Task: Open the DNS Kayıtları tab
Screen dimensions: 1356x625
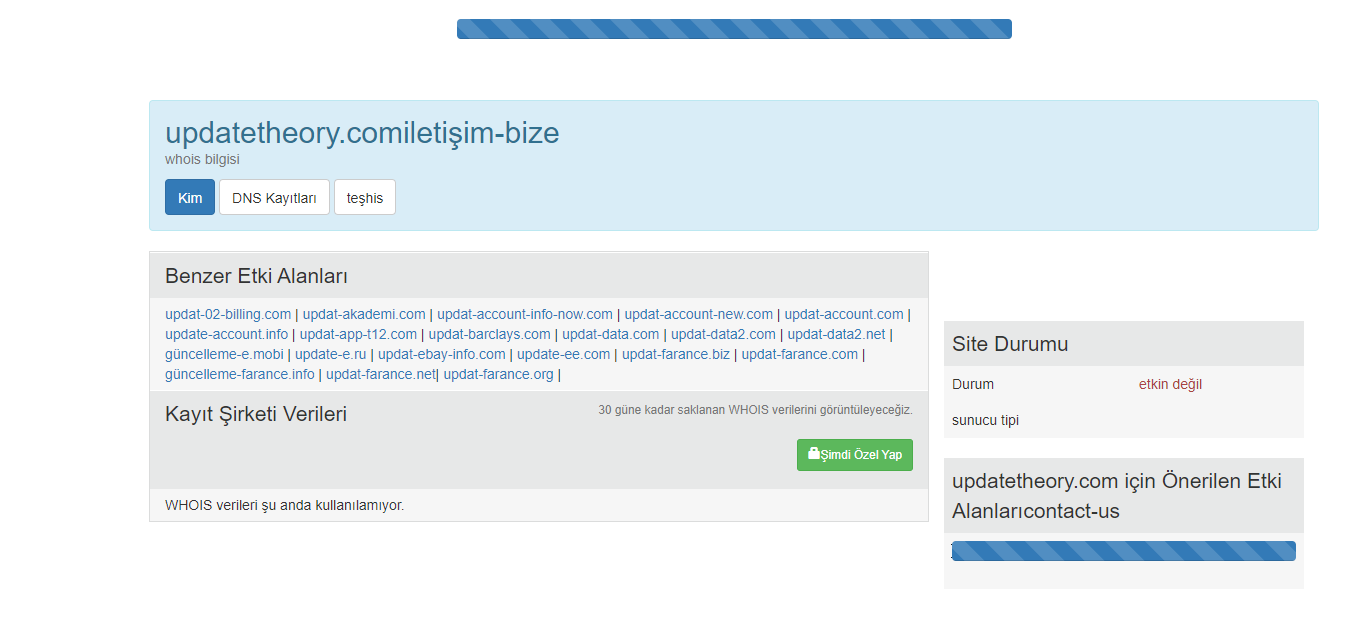Action: (x=274, y=198)
